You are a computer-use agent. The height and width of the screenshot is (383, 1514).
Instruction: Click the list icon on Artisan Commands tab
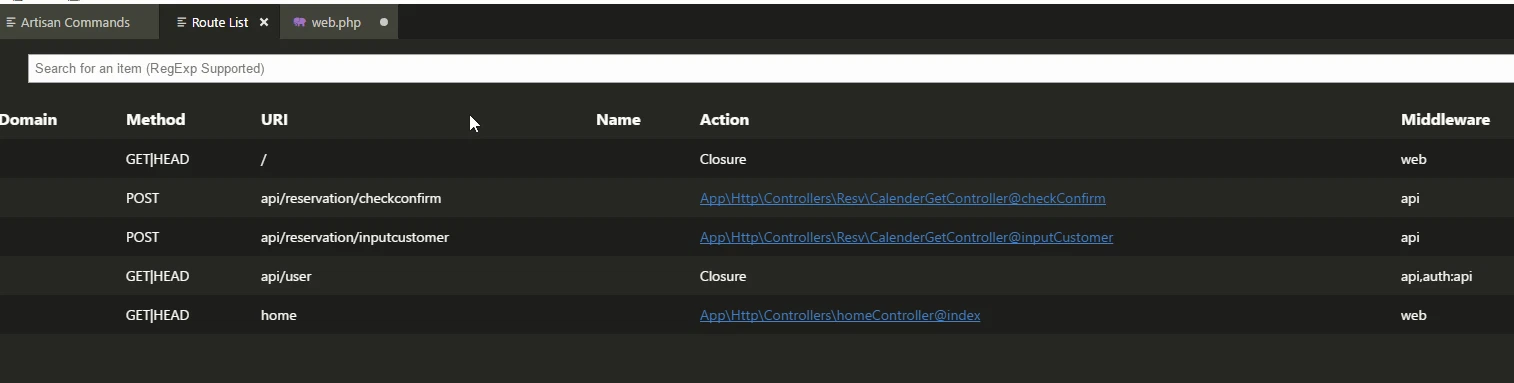12,22
